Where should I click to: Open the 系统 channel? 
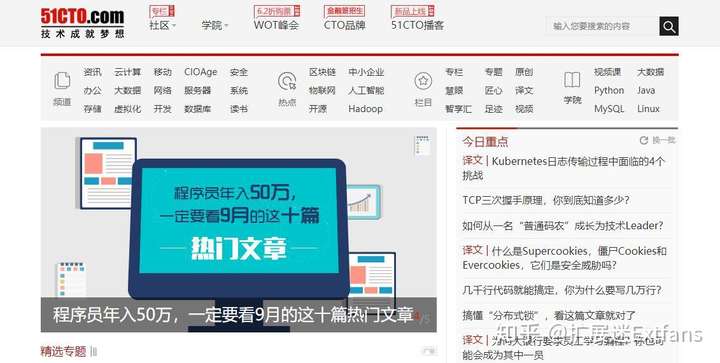click(239, 90)
